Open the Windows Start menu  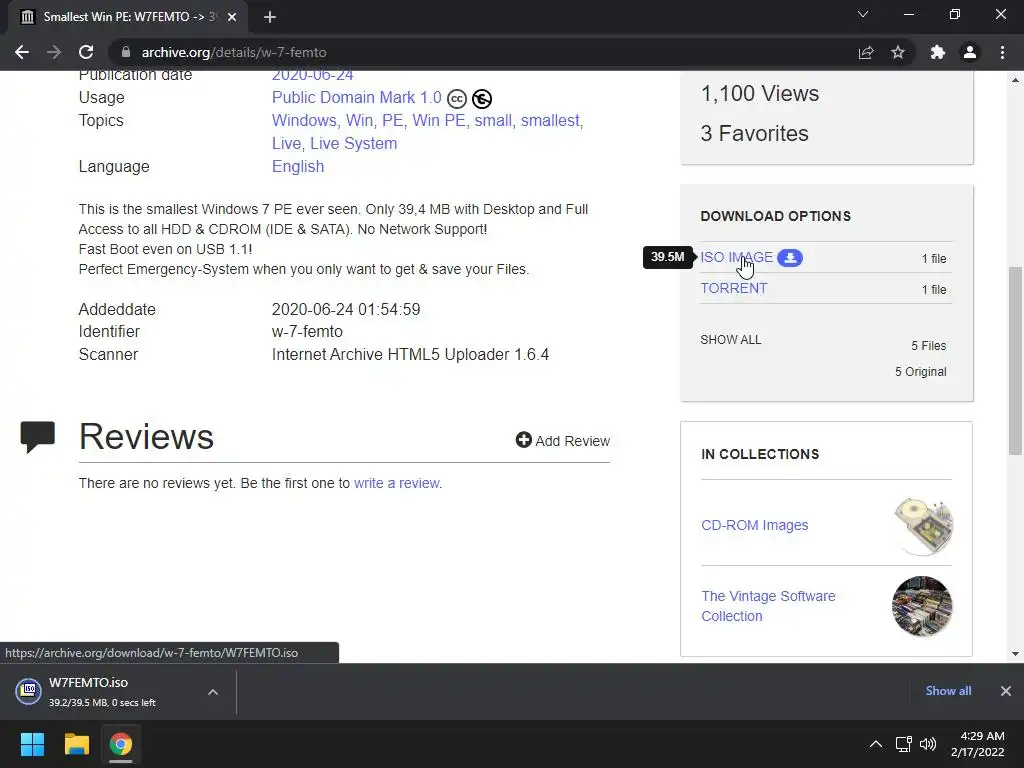tap(32, 744)
